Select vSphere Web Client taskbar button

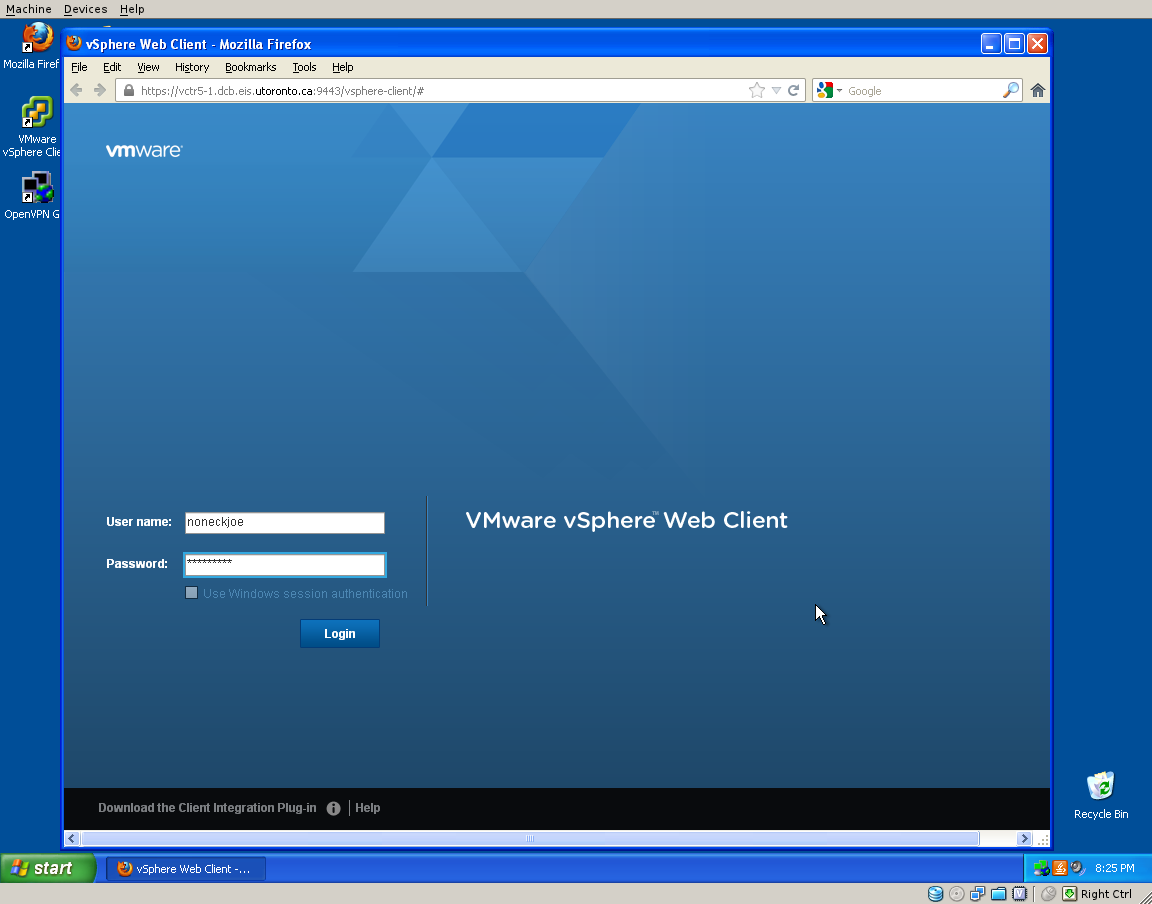186,869
